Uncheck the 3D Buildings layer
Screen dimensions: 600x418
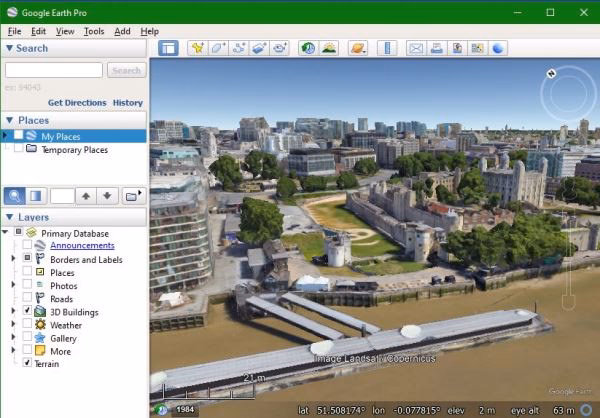[x=27, y=310]
